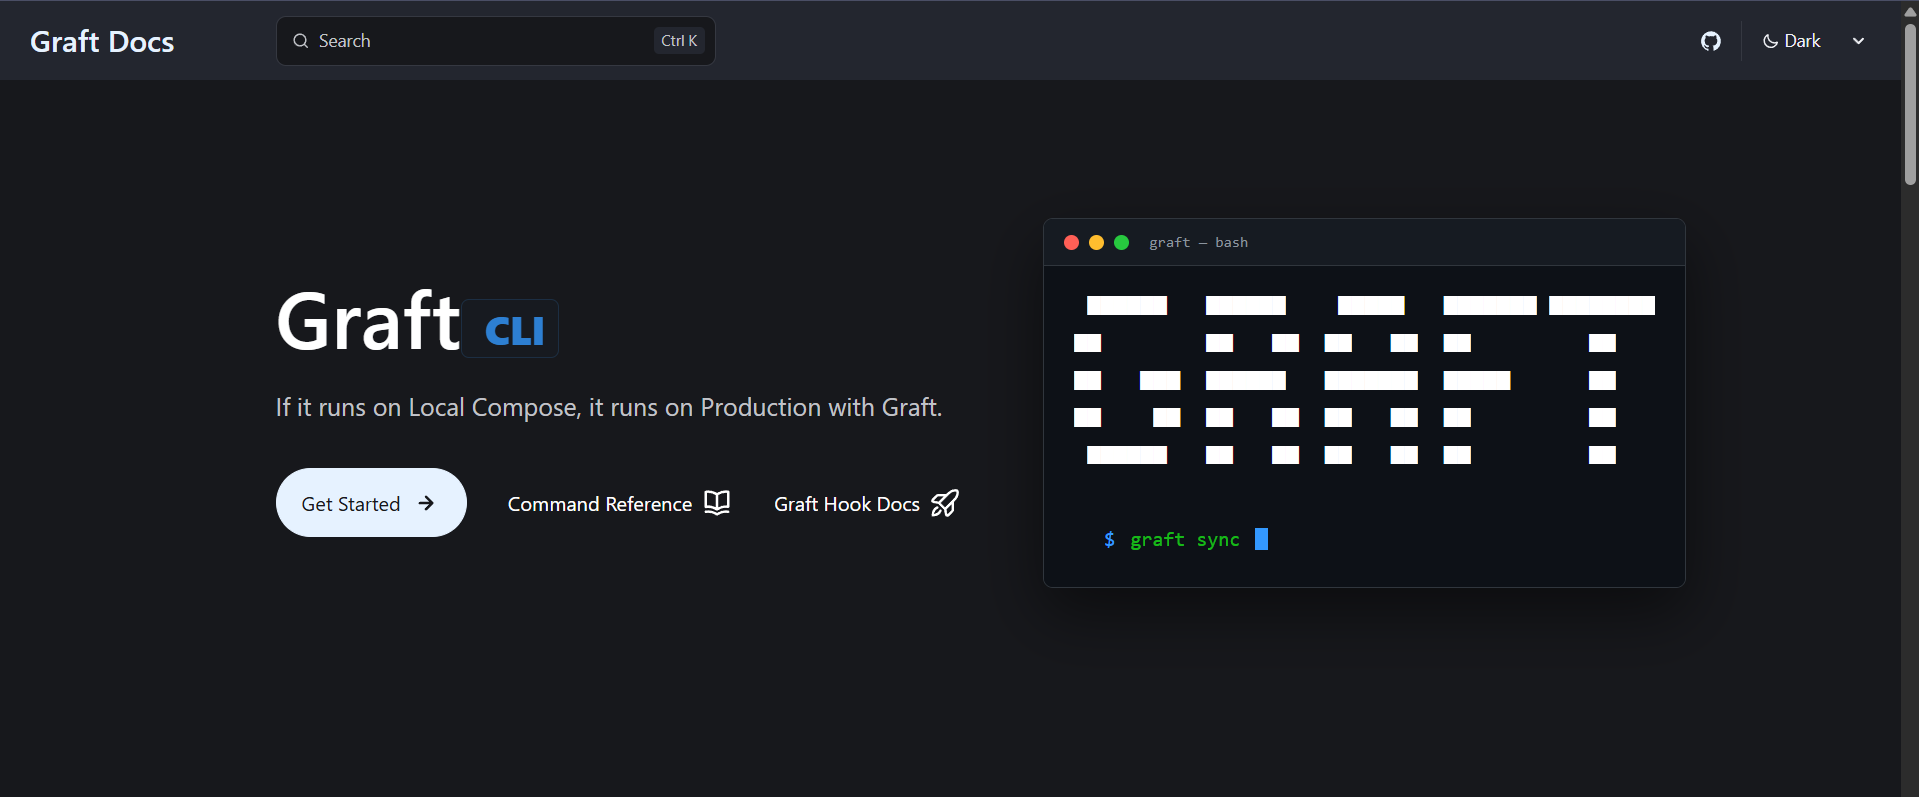The height and width of the screenshot is (797, 1919).
Task: Click the green dot in the terminal header
Action: [1121, 242]
